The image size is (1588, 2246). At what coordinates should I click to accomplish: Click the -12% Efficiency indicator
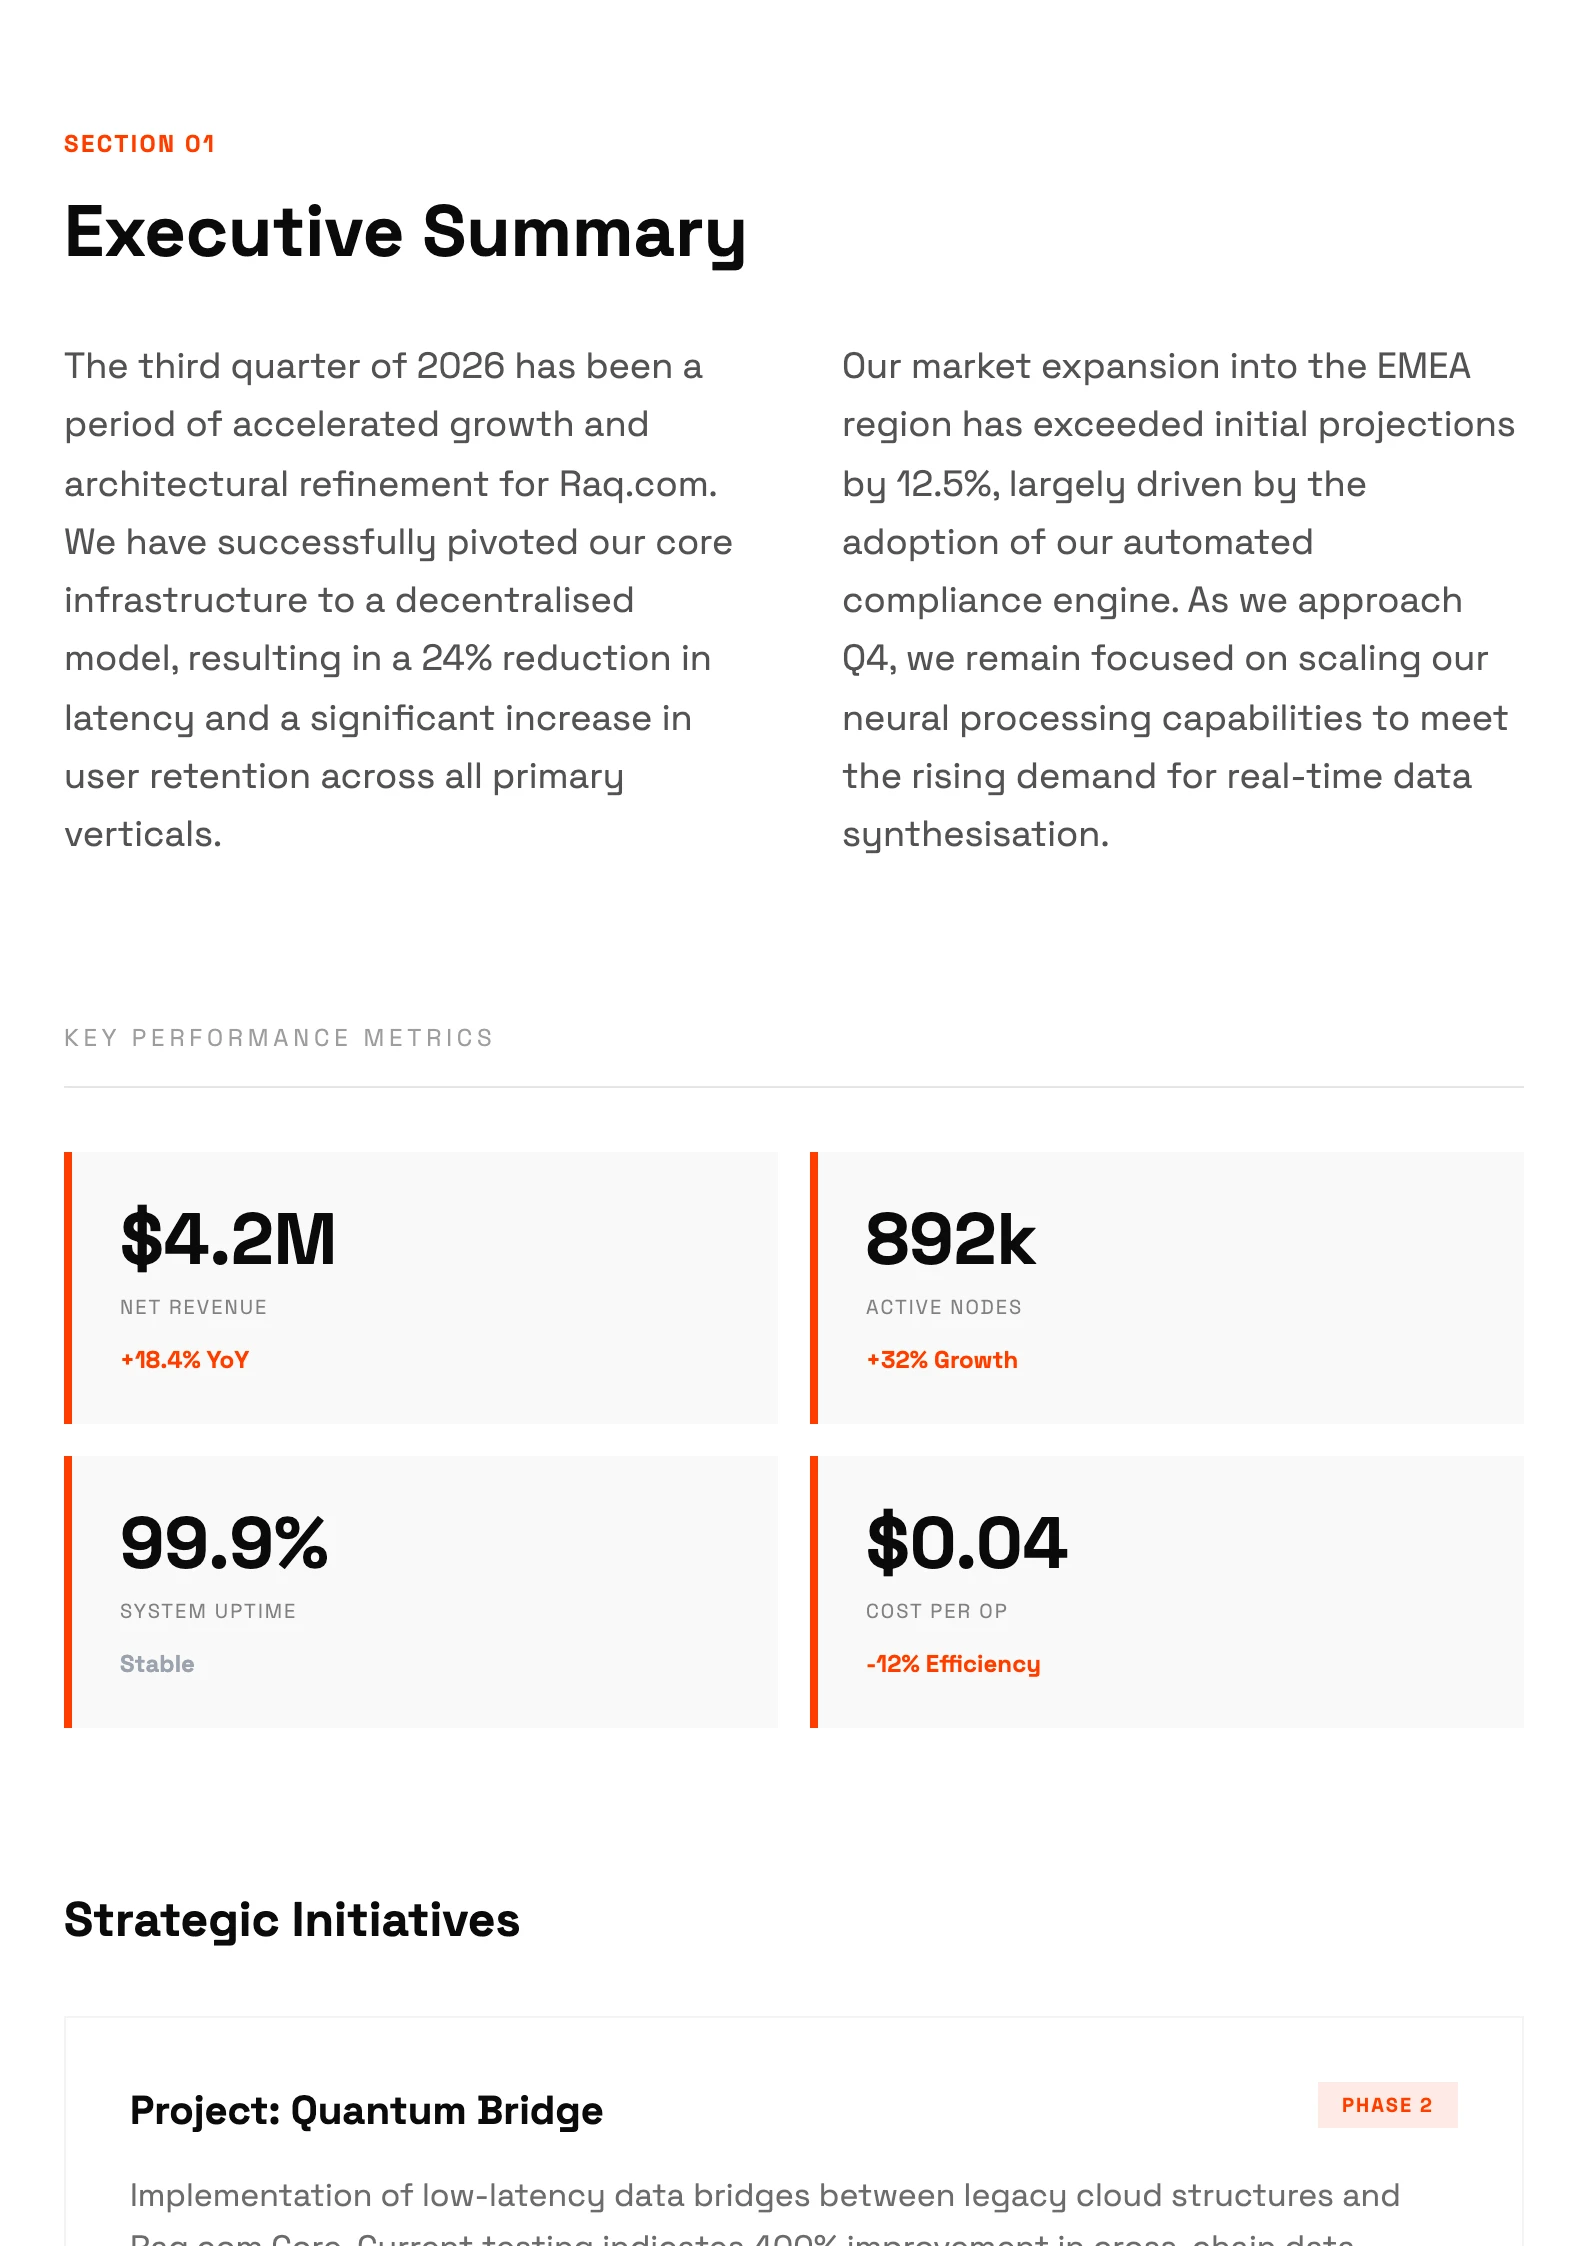click(953, 1664)
